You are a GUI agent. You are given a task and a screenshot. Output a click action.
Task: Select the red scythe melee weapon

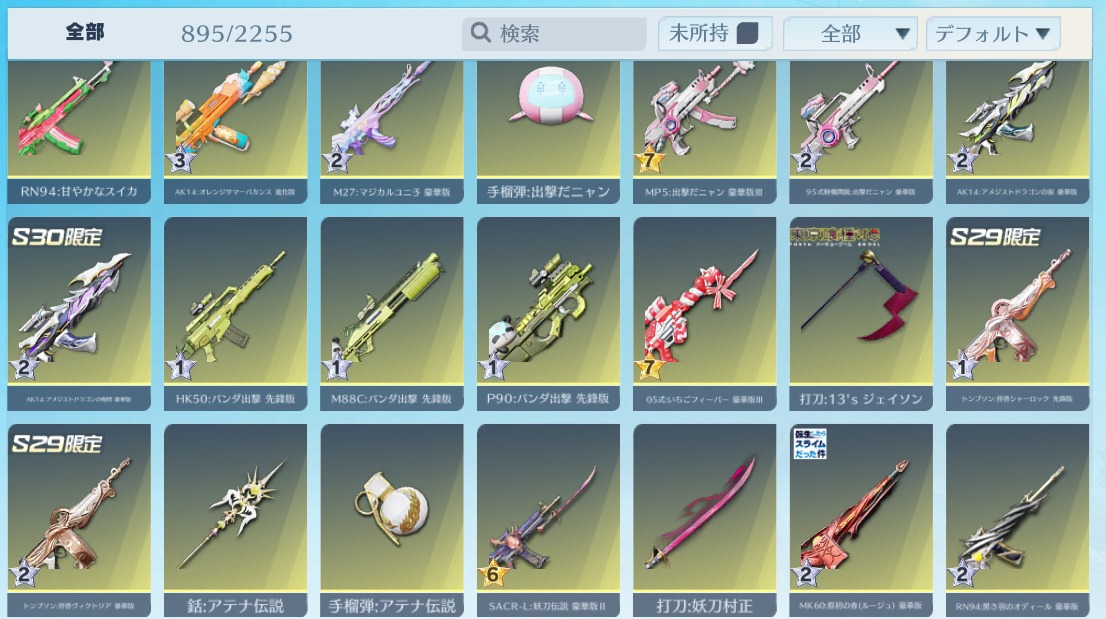pos(861,314)
